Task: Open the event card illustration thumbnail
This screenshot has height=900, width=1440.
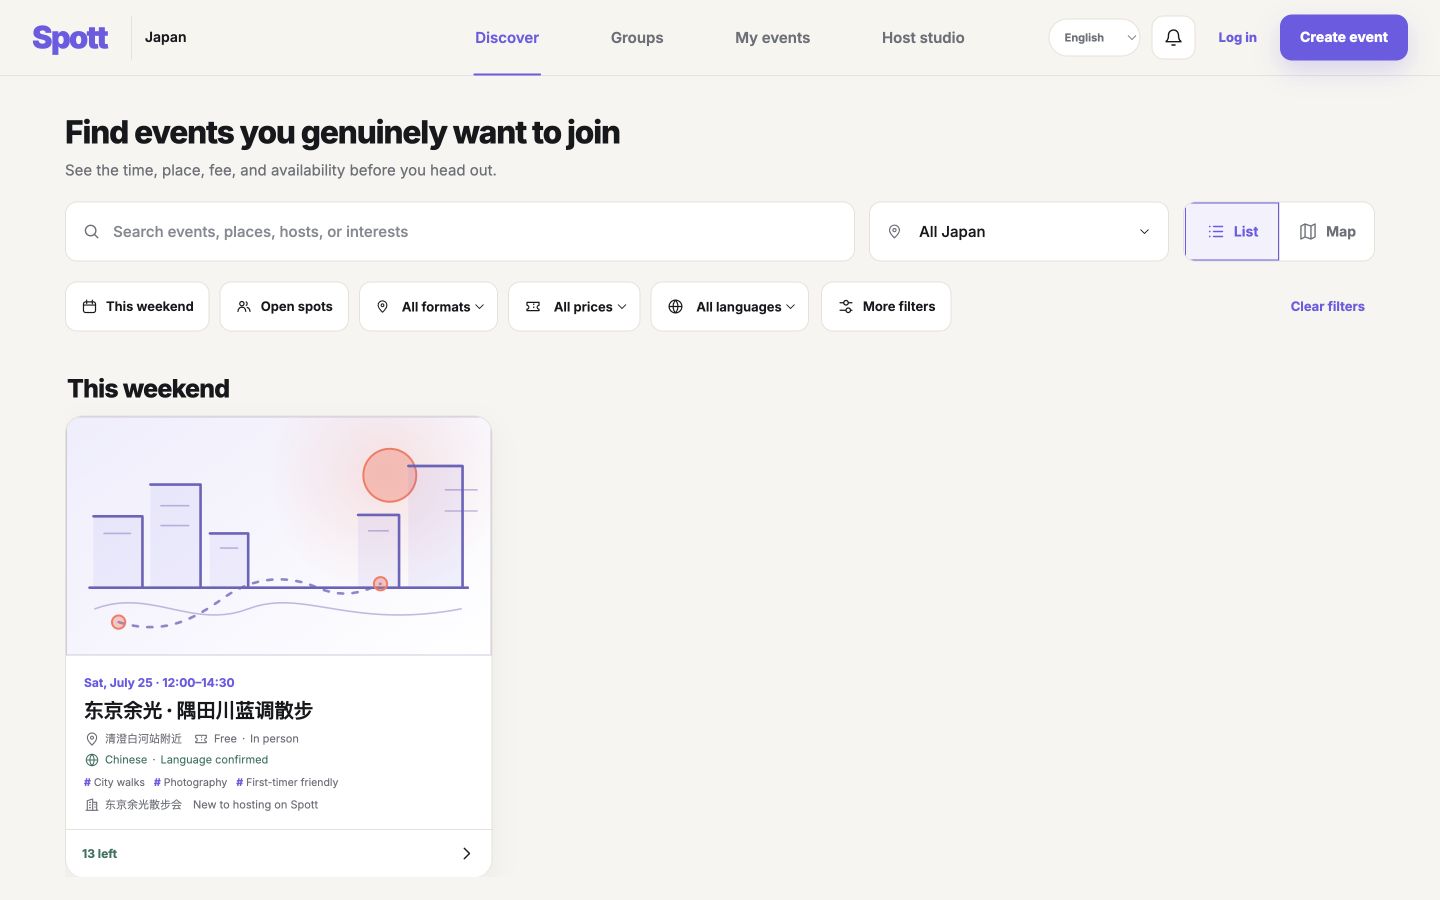Action: tap(279, 536)
